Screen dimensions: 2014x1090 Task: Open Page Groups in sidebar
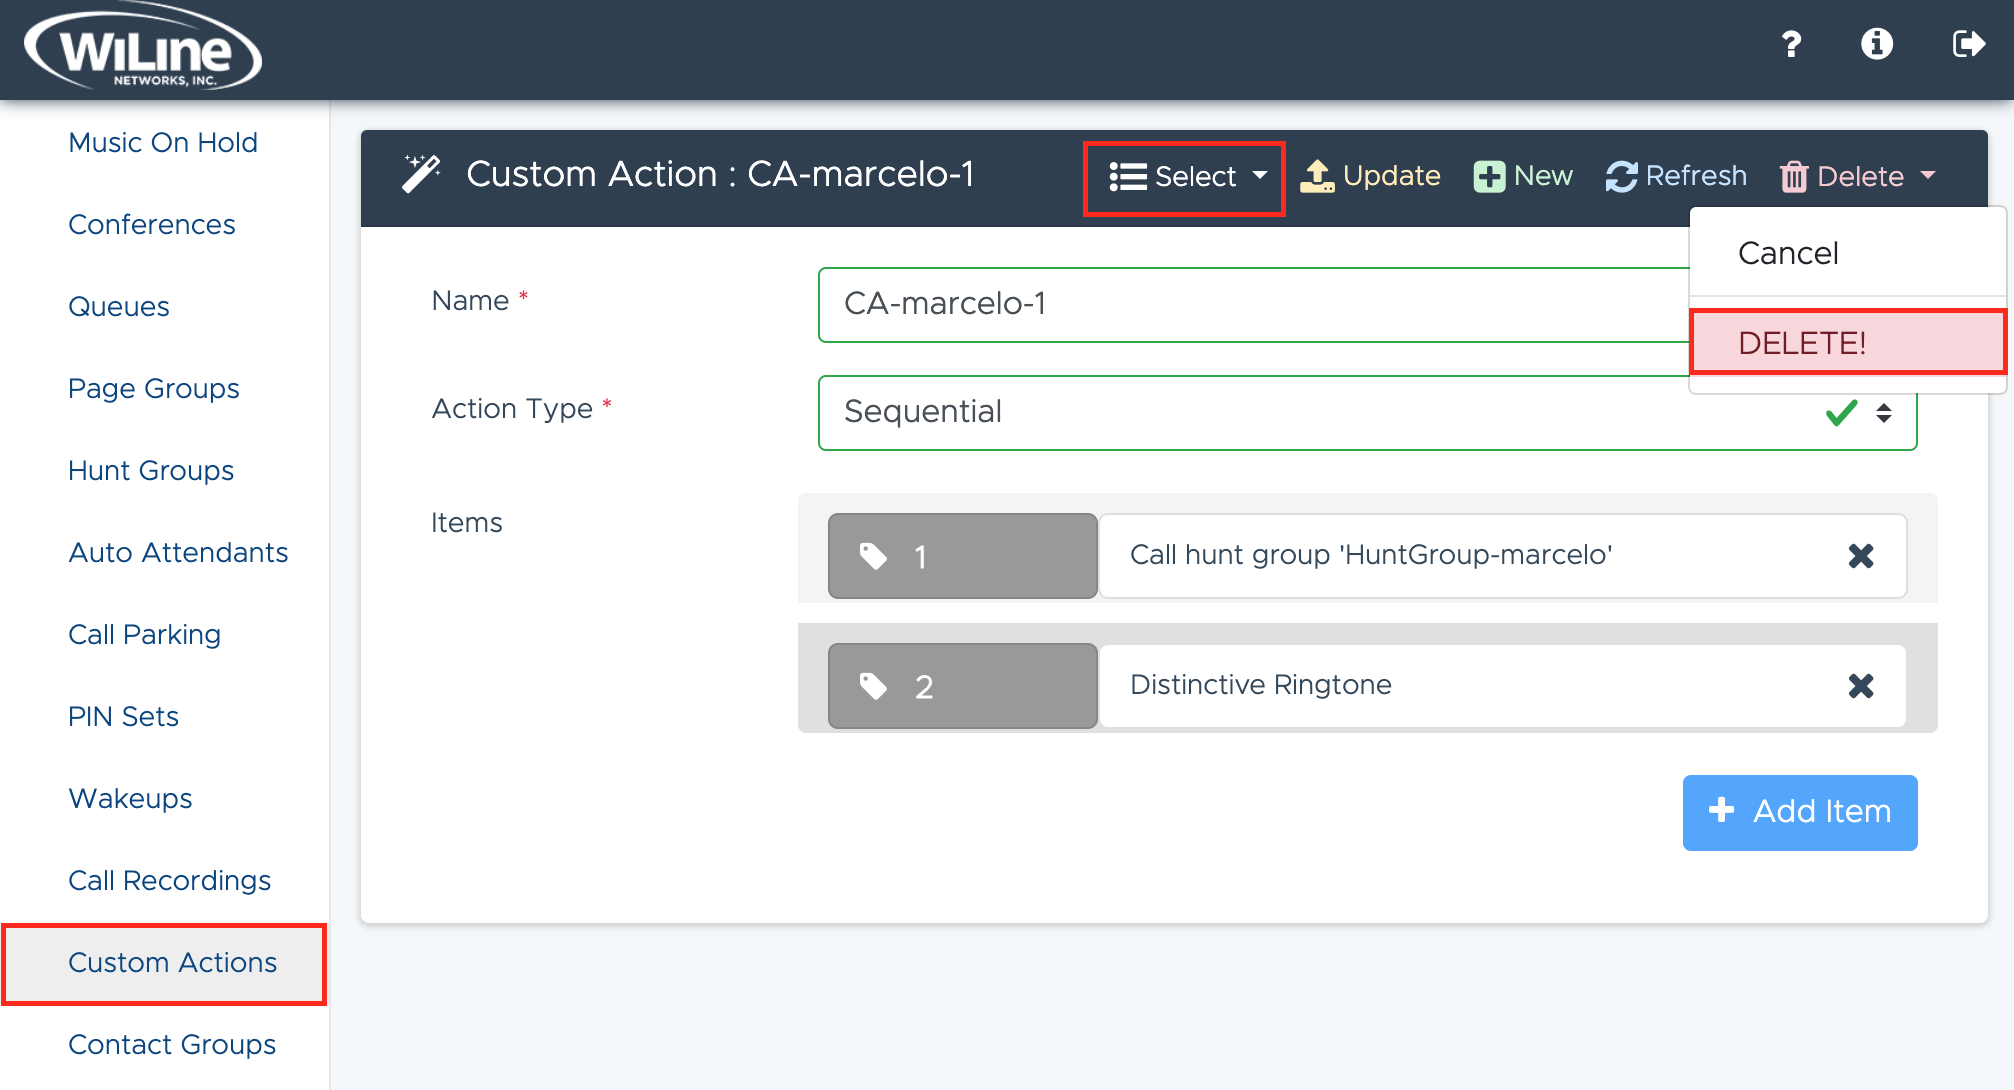(154, 389)
